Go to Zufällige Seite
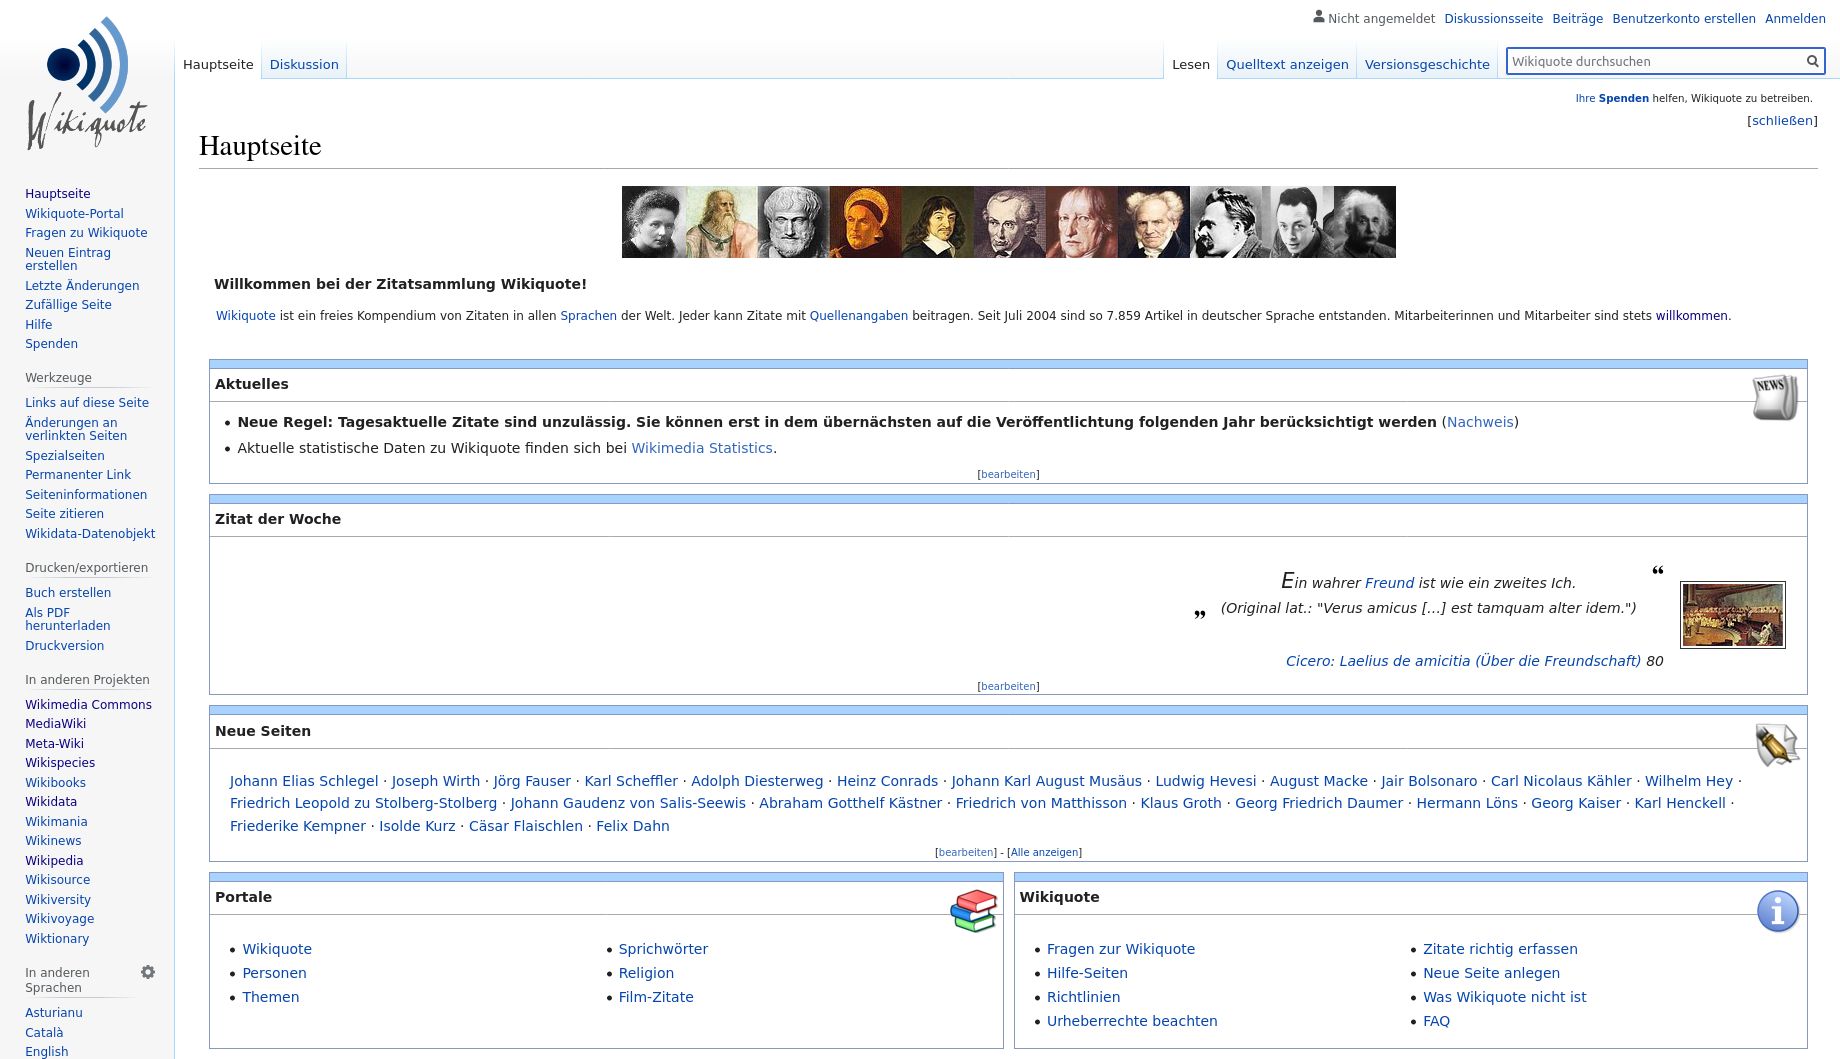Viewport: 1840px width, 1059px height. [68, 304]
